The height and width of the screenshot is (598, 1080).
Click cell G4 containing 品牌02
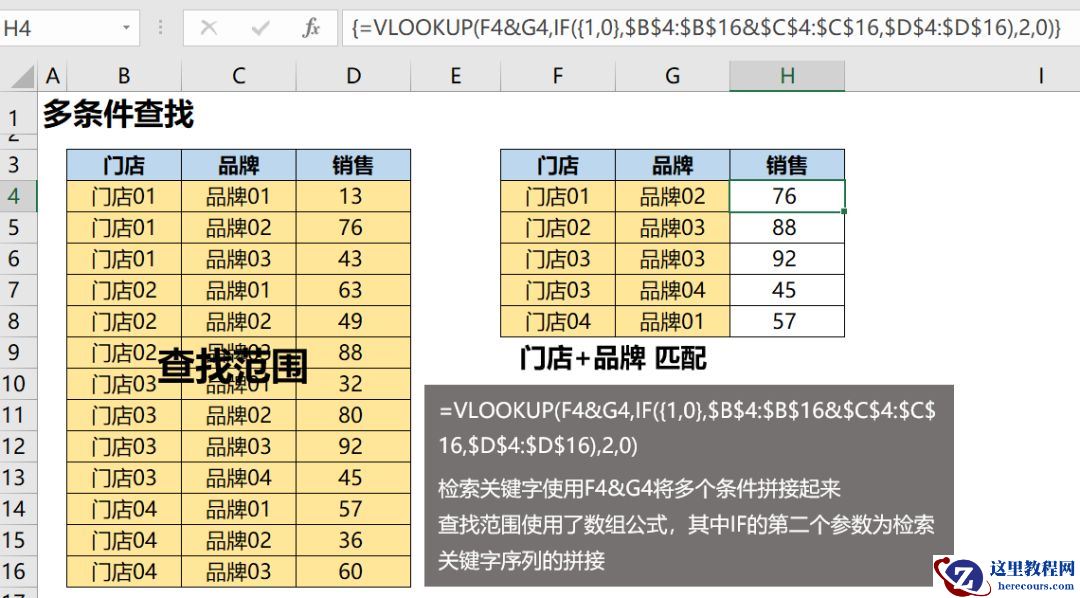click(x=672, y=196)
